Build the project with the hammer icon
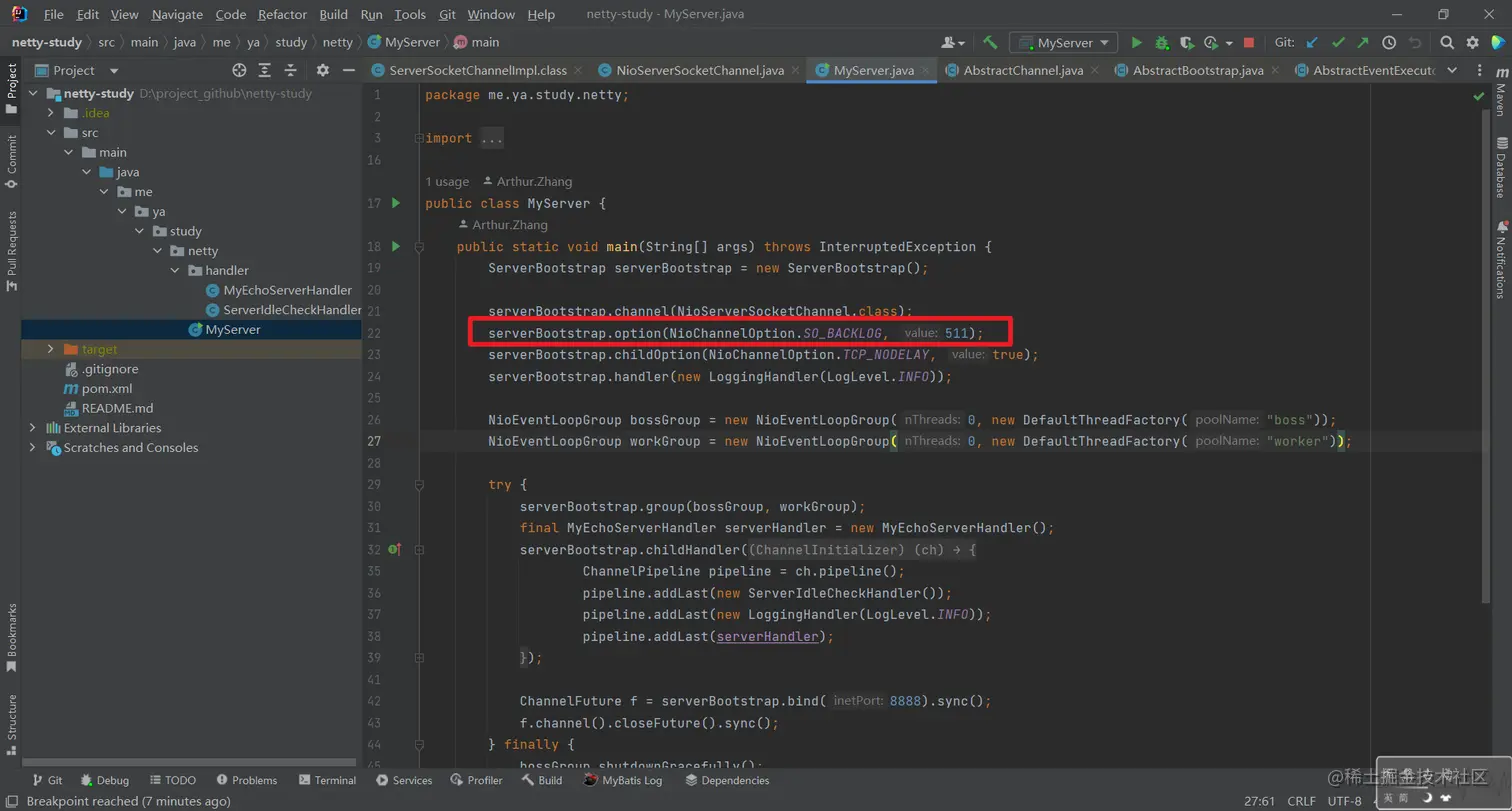The height and width of the screenshot is (811, 1512). pyautogui.click(x=990, y=43)
